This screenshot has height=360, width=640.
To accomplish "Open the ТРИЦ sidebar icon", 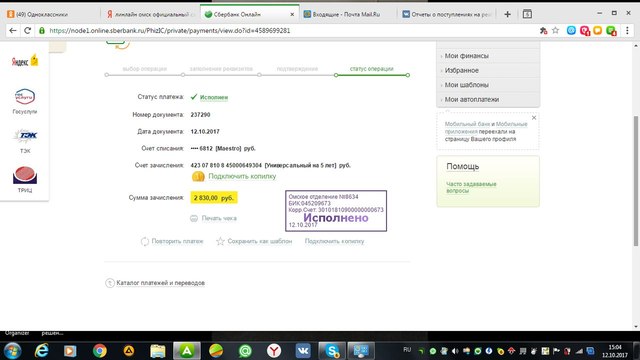I will (25, 176).
